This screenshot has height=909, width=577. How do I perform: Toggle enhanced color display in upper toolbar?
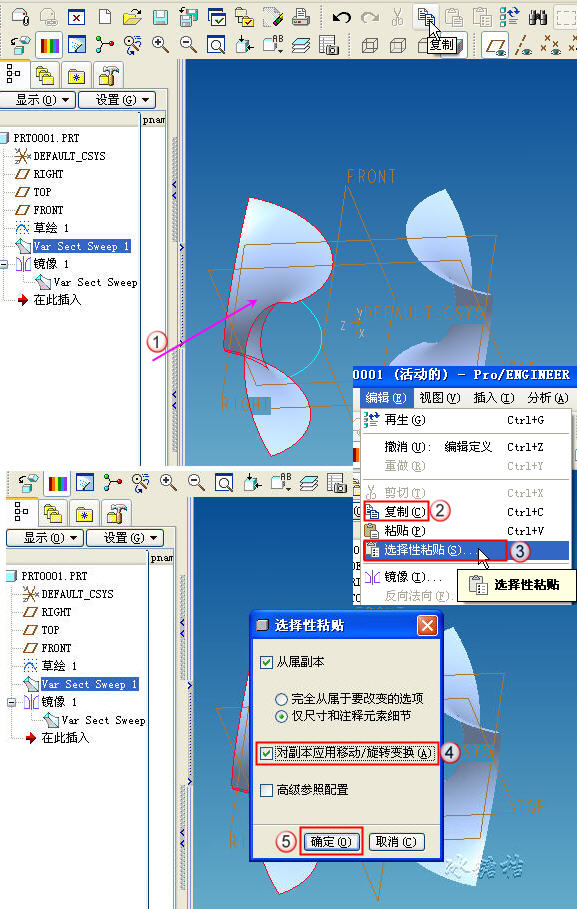click(49, 45)
